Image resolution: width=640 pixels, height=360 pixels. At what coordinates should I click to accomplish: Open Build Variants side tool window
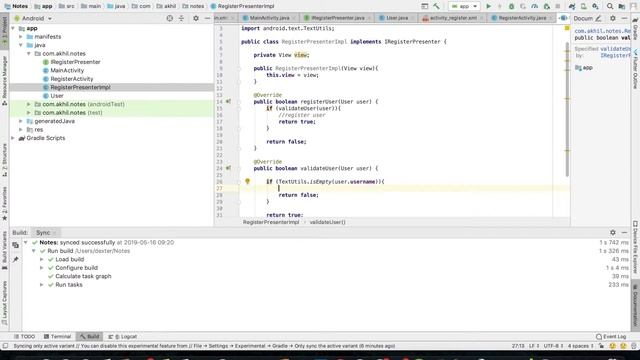point(4,250)
